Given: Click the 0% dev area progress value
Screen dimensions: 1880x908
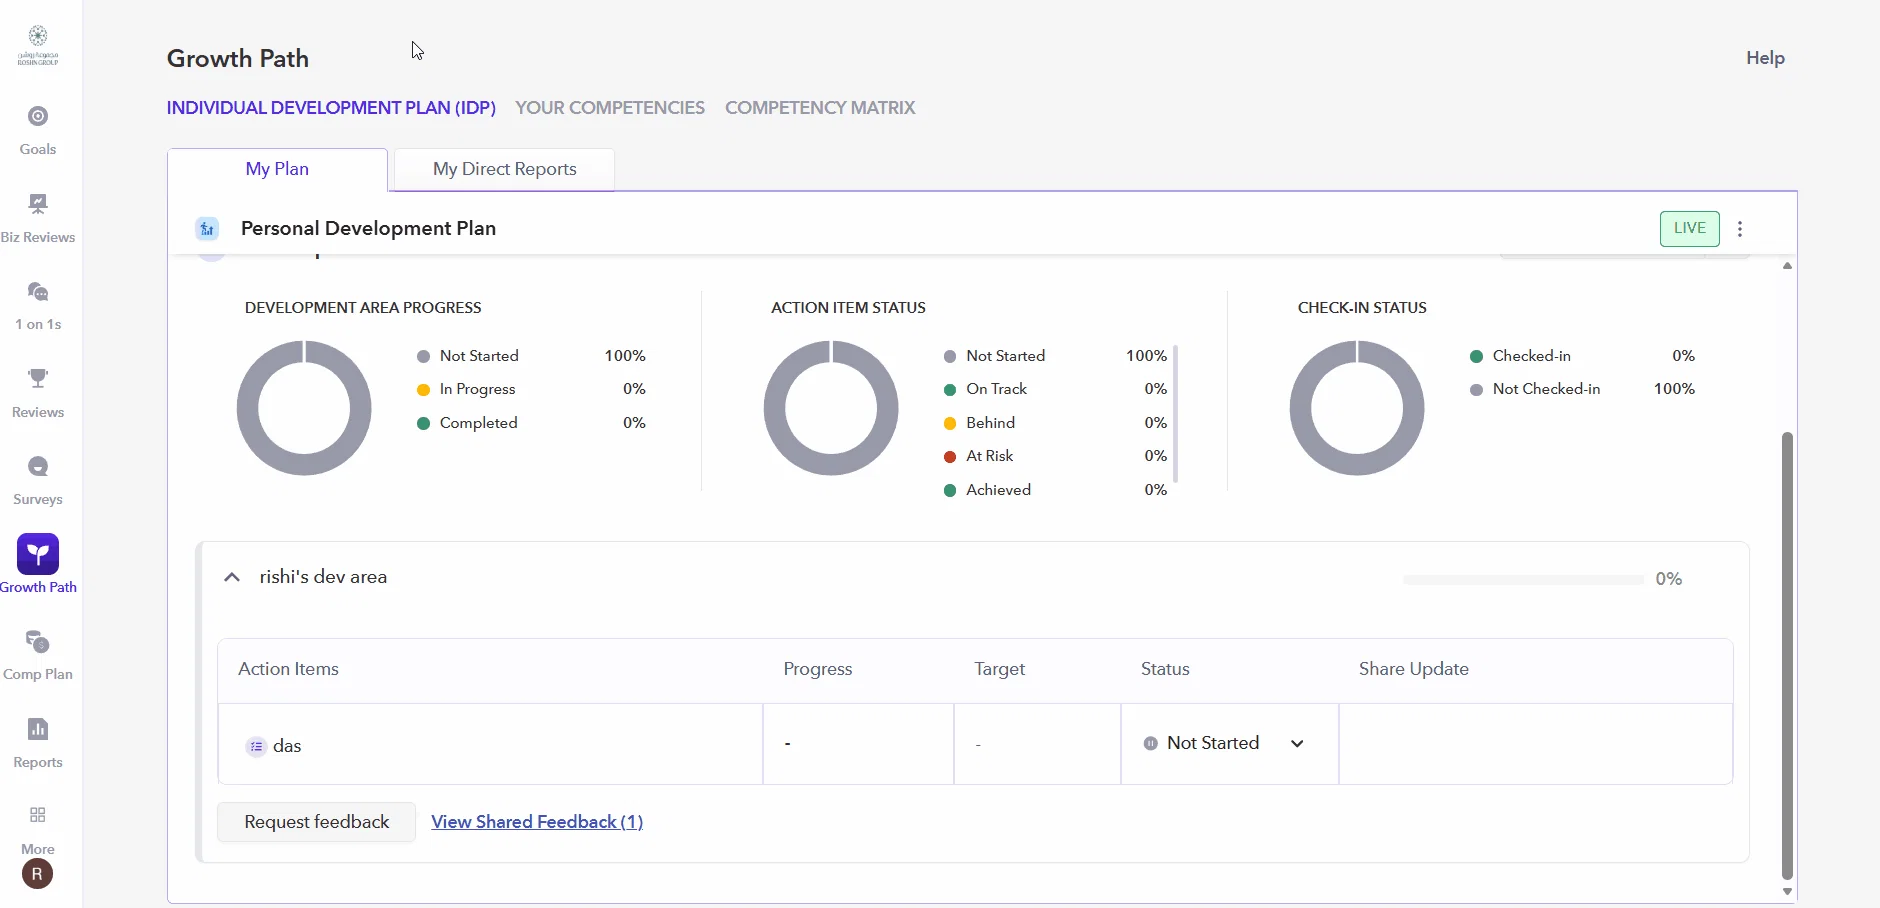Looking at the screenshot, I should 1669,579.
